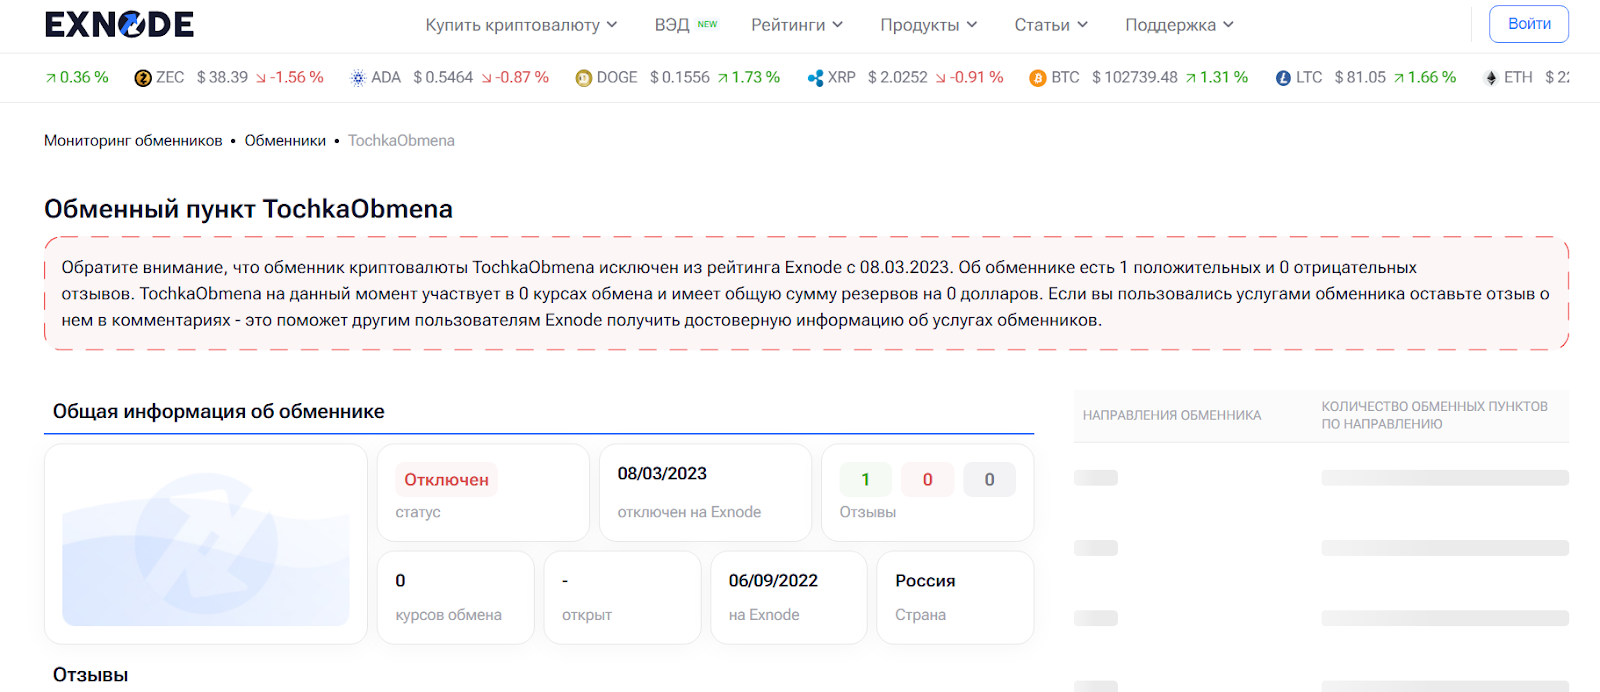Expand the Рейтинги dropdown menu
Image resolution: width=1600 pixels, height=692 pixels.
tap(797, 25)
